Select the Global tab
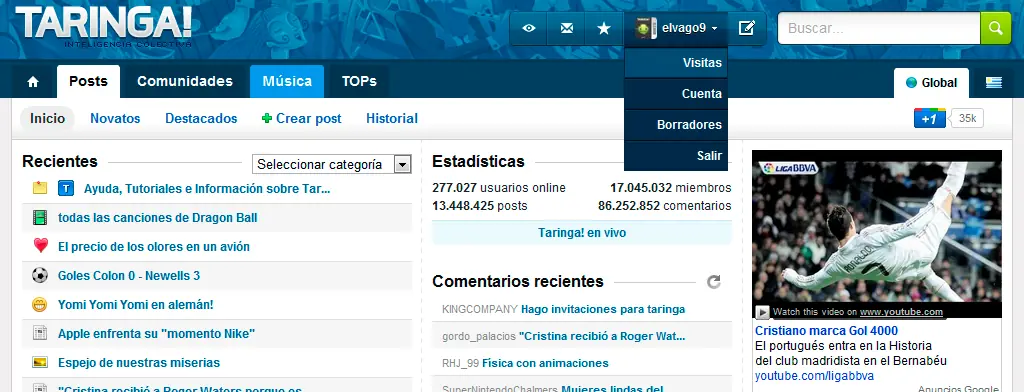1024x392 pixels. [x=931, y=83]
